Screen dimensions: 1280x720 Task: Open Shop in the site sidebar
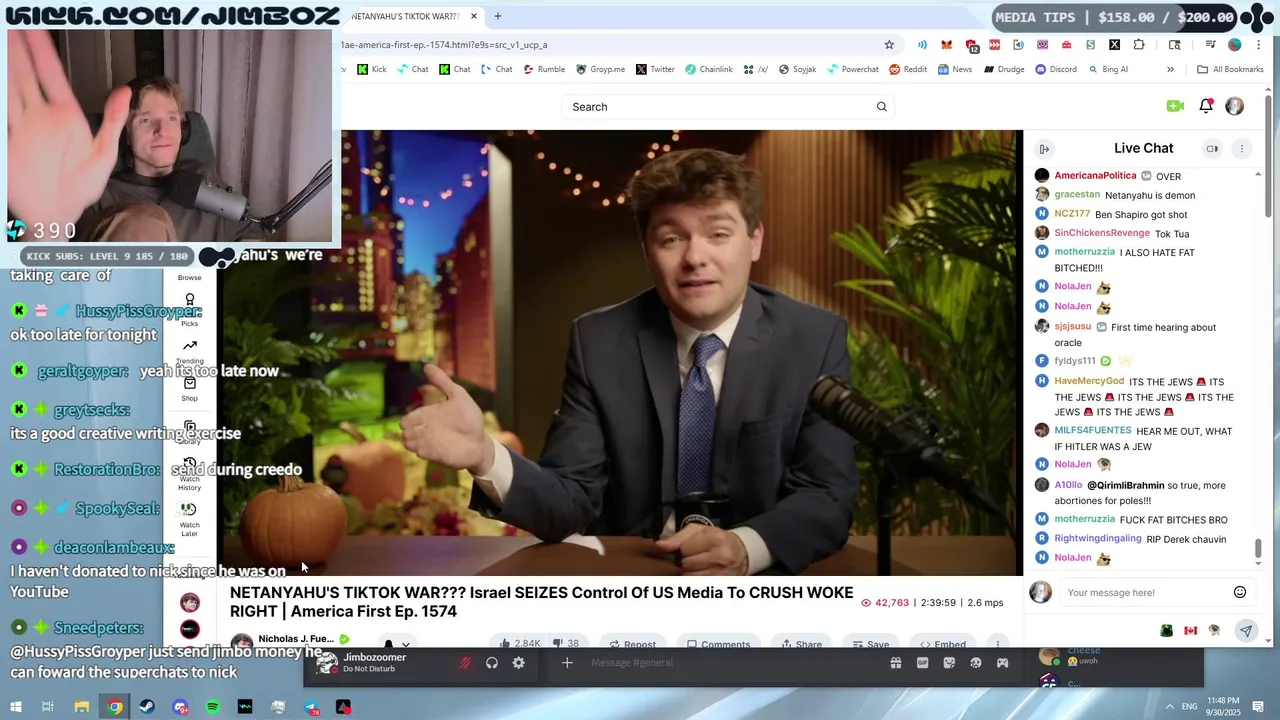[x=189, y=389]
